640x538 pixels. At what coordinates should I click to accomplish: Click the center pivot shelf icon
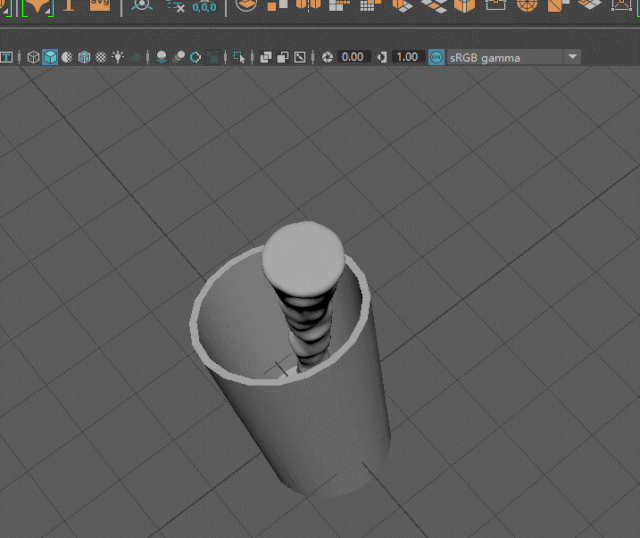click(x=142, y=5)
